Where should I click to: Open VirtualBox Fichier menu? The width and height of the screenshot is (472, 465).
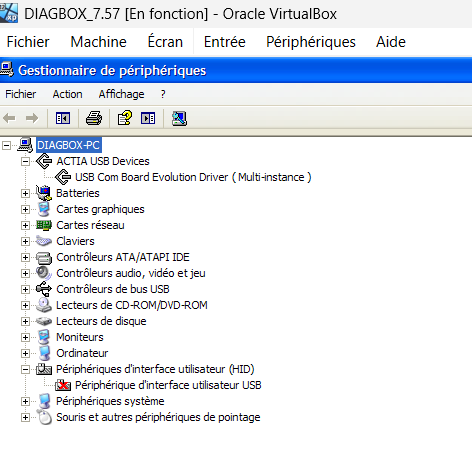click(28, 42)
